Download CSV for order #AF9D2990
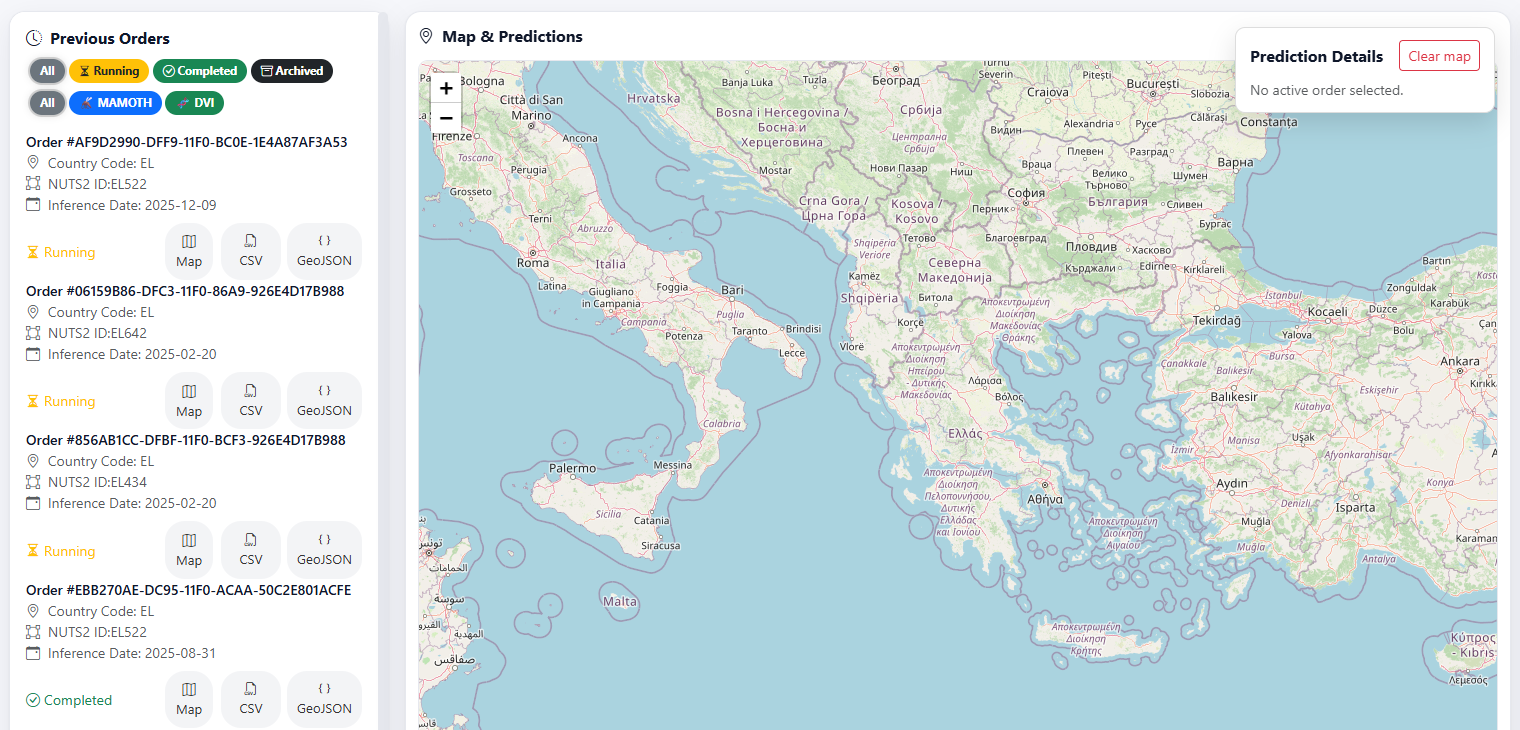 click(251, 251)
